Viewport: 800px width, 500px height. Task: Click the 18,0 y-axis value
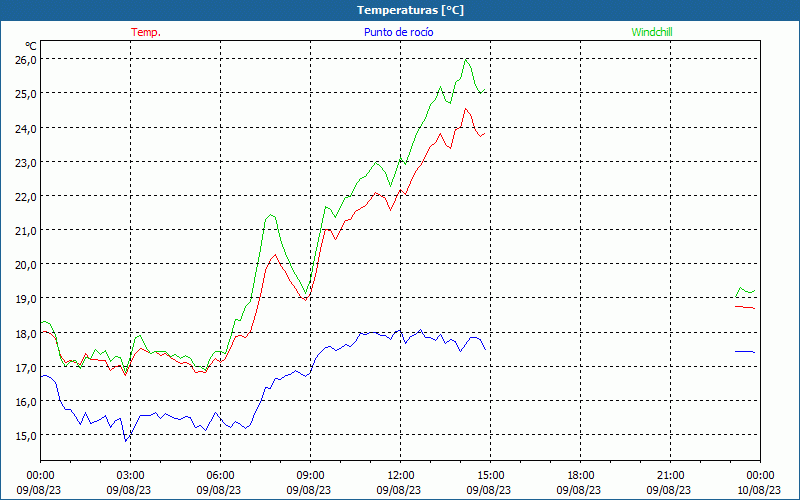tap(26, 333)
